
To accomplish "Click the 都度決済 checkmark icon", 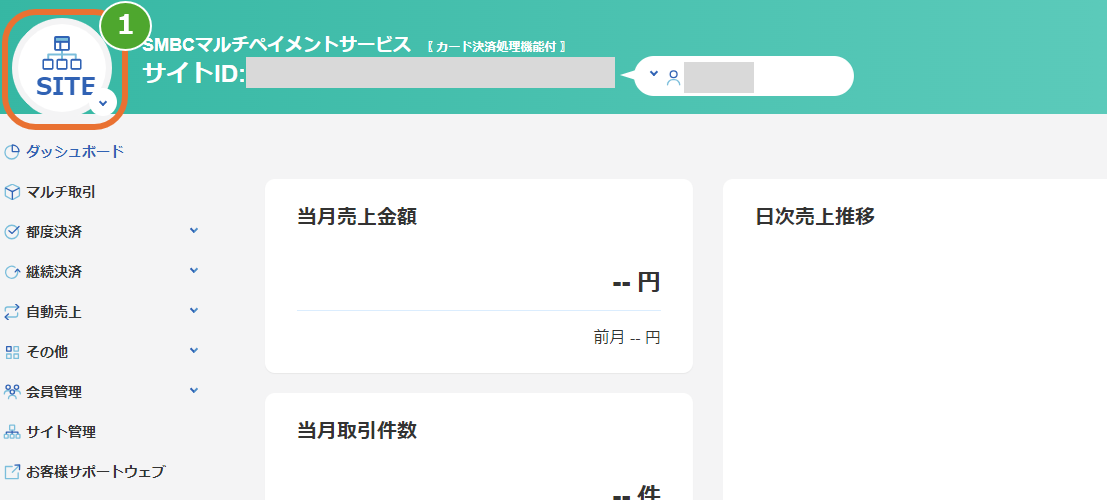I will (11, 232).
